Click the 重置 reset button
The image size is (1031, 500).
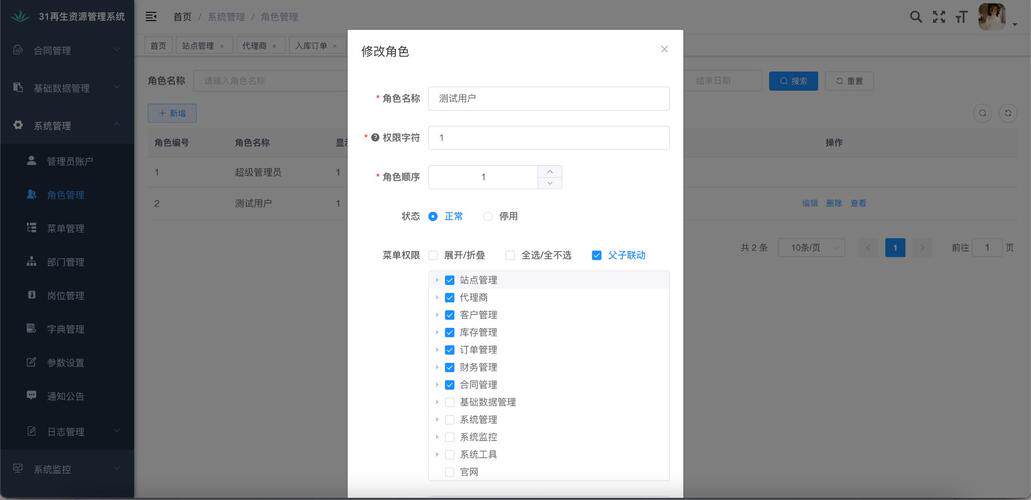(x=850, y=81)
